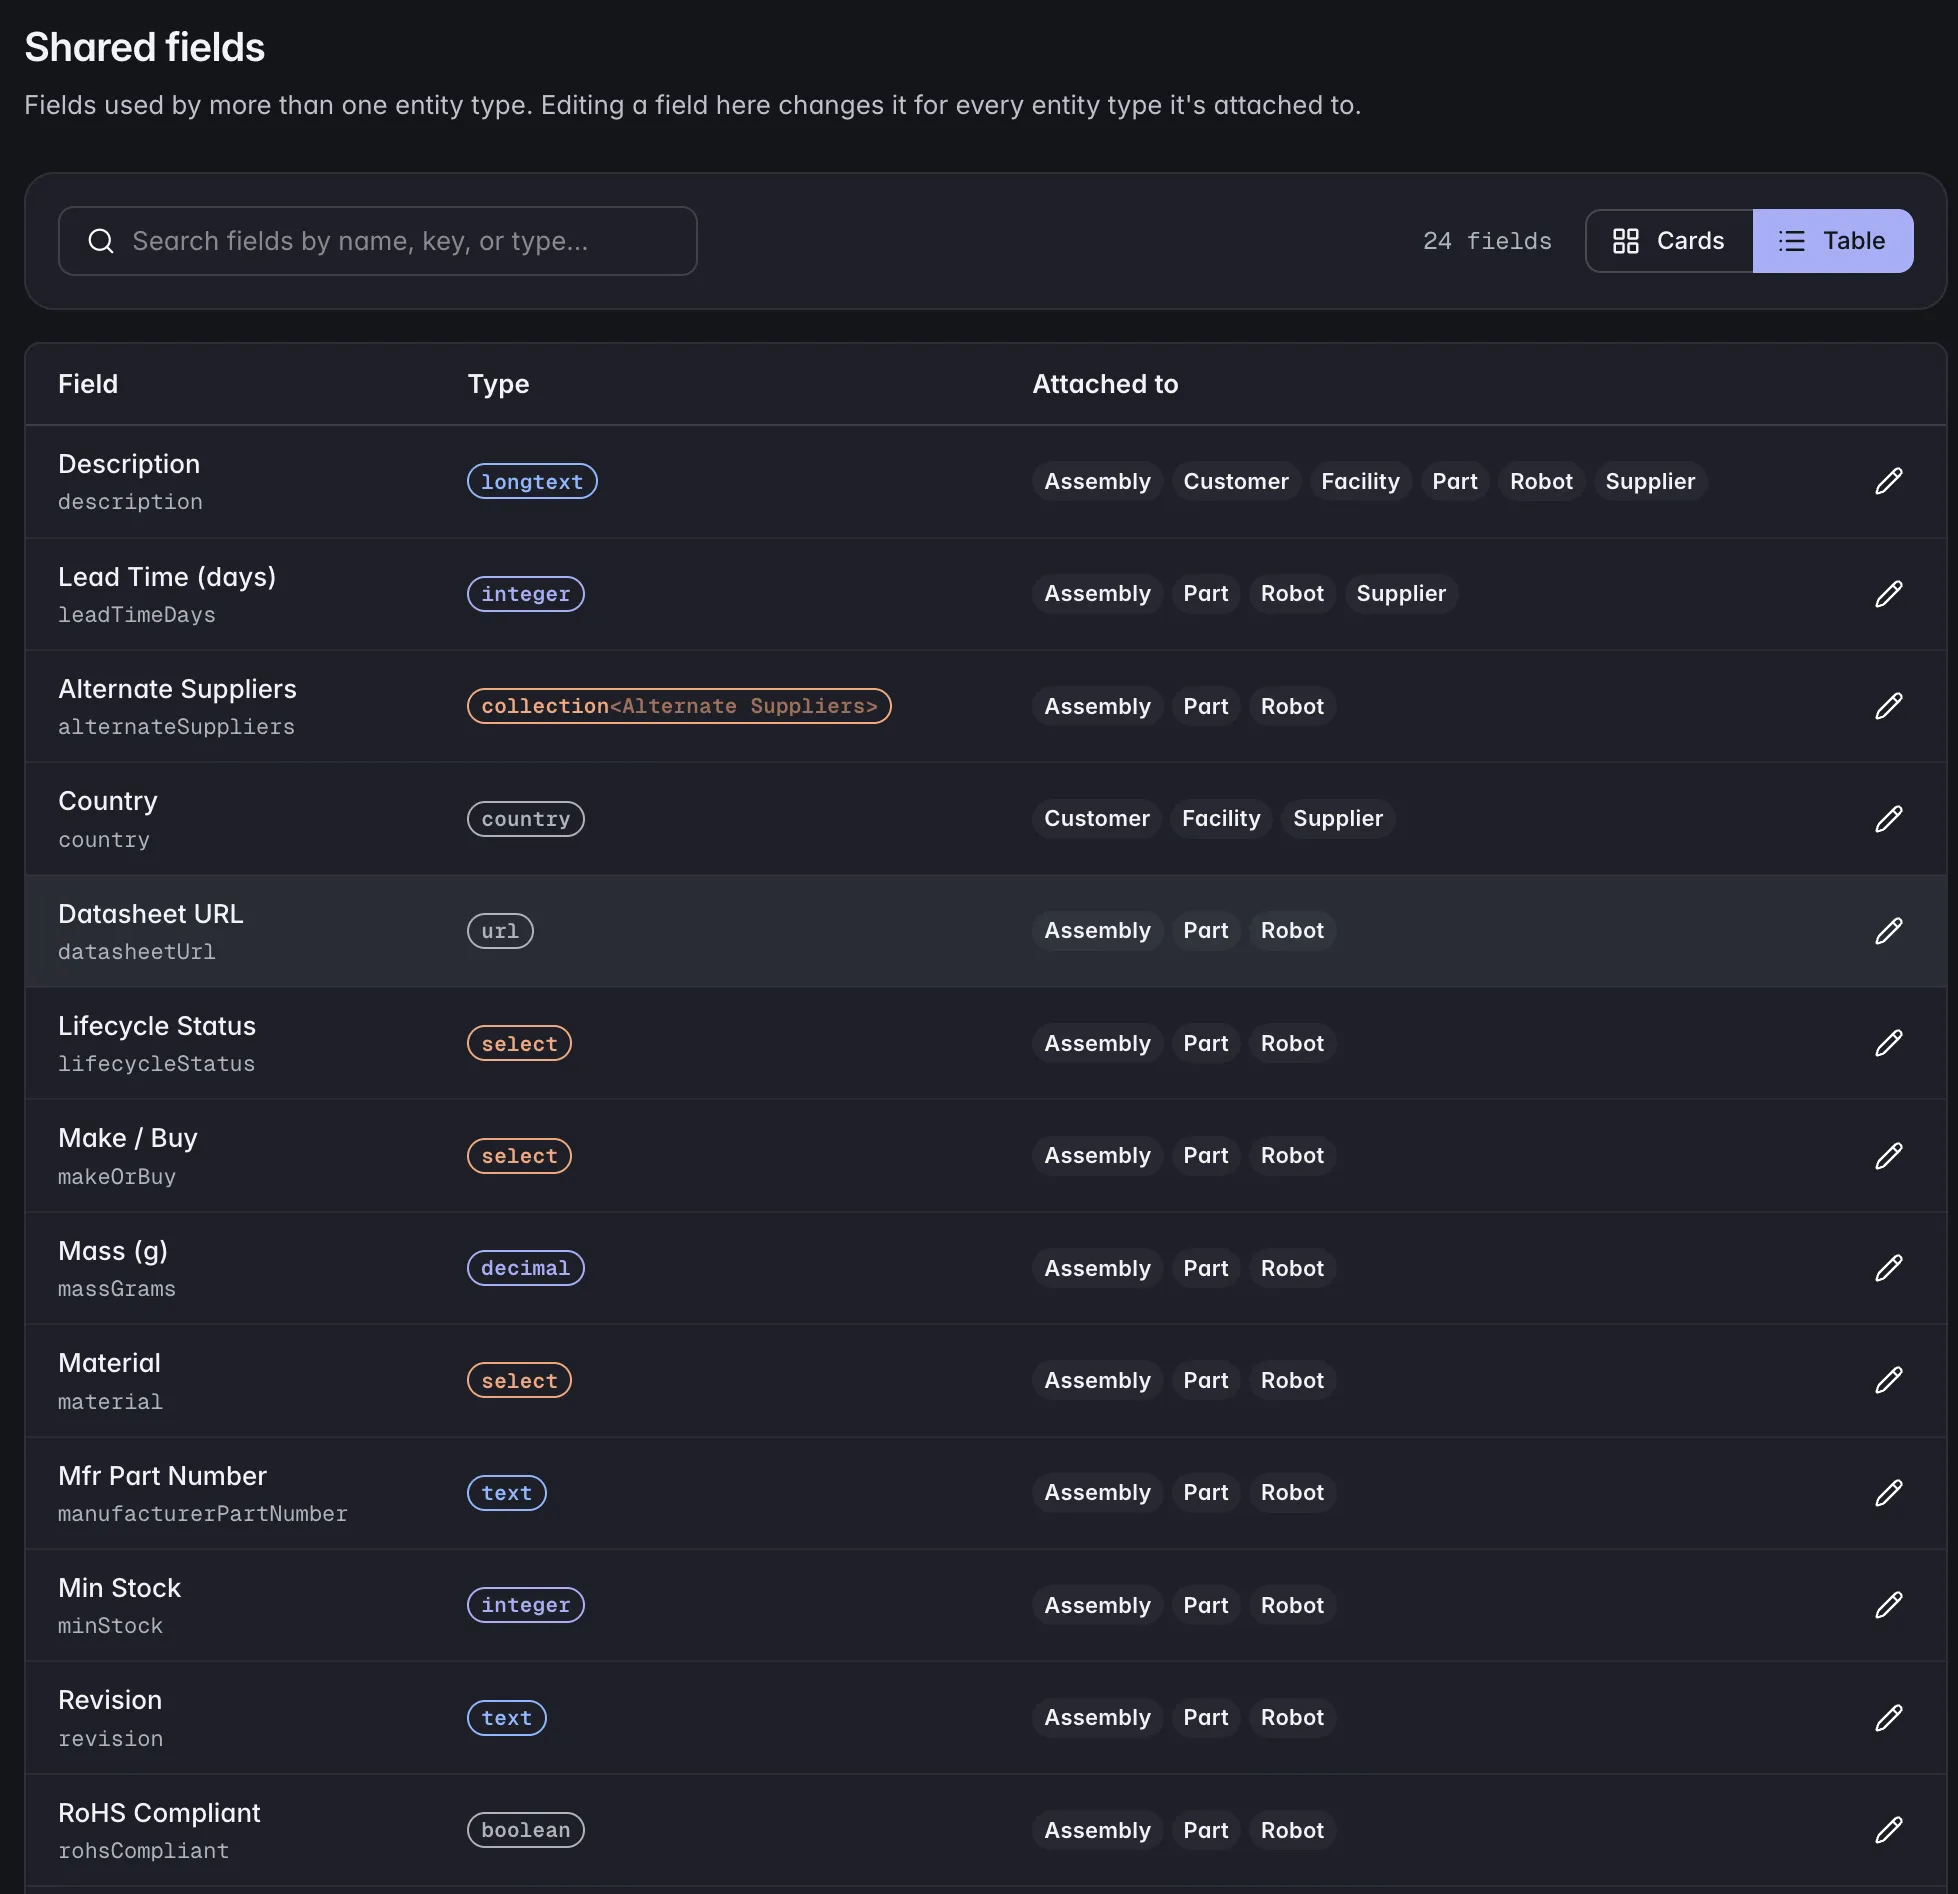Click the Attached to column header
The image size is (1958, 1894).
pos(1105,384)
